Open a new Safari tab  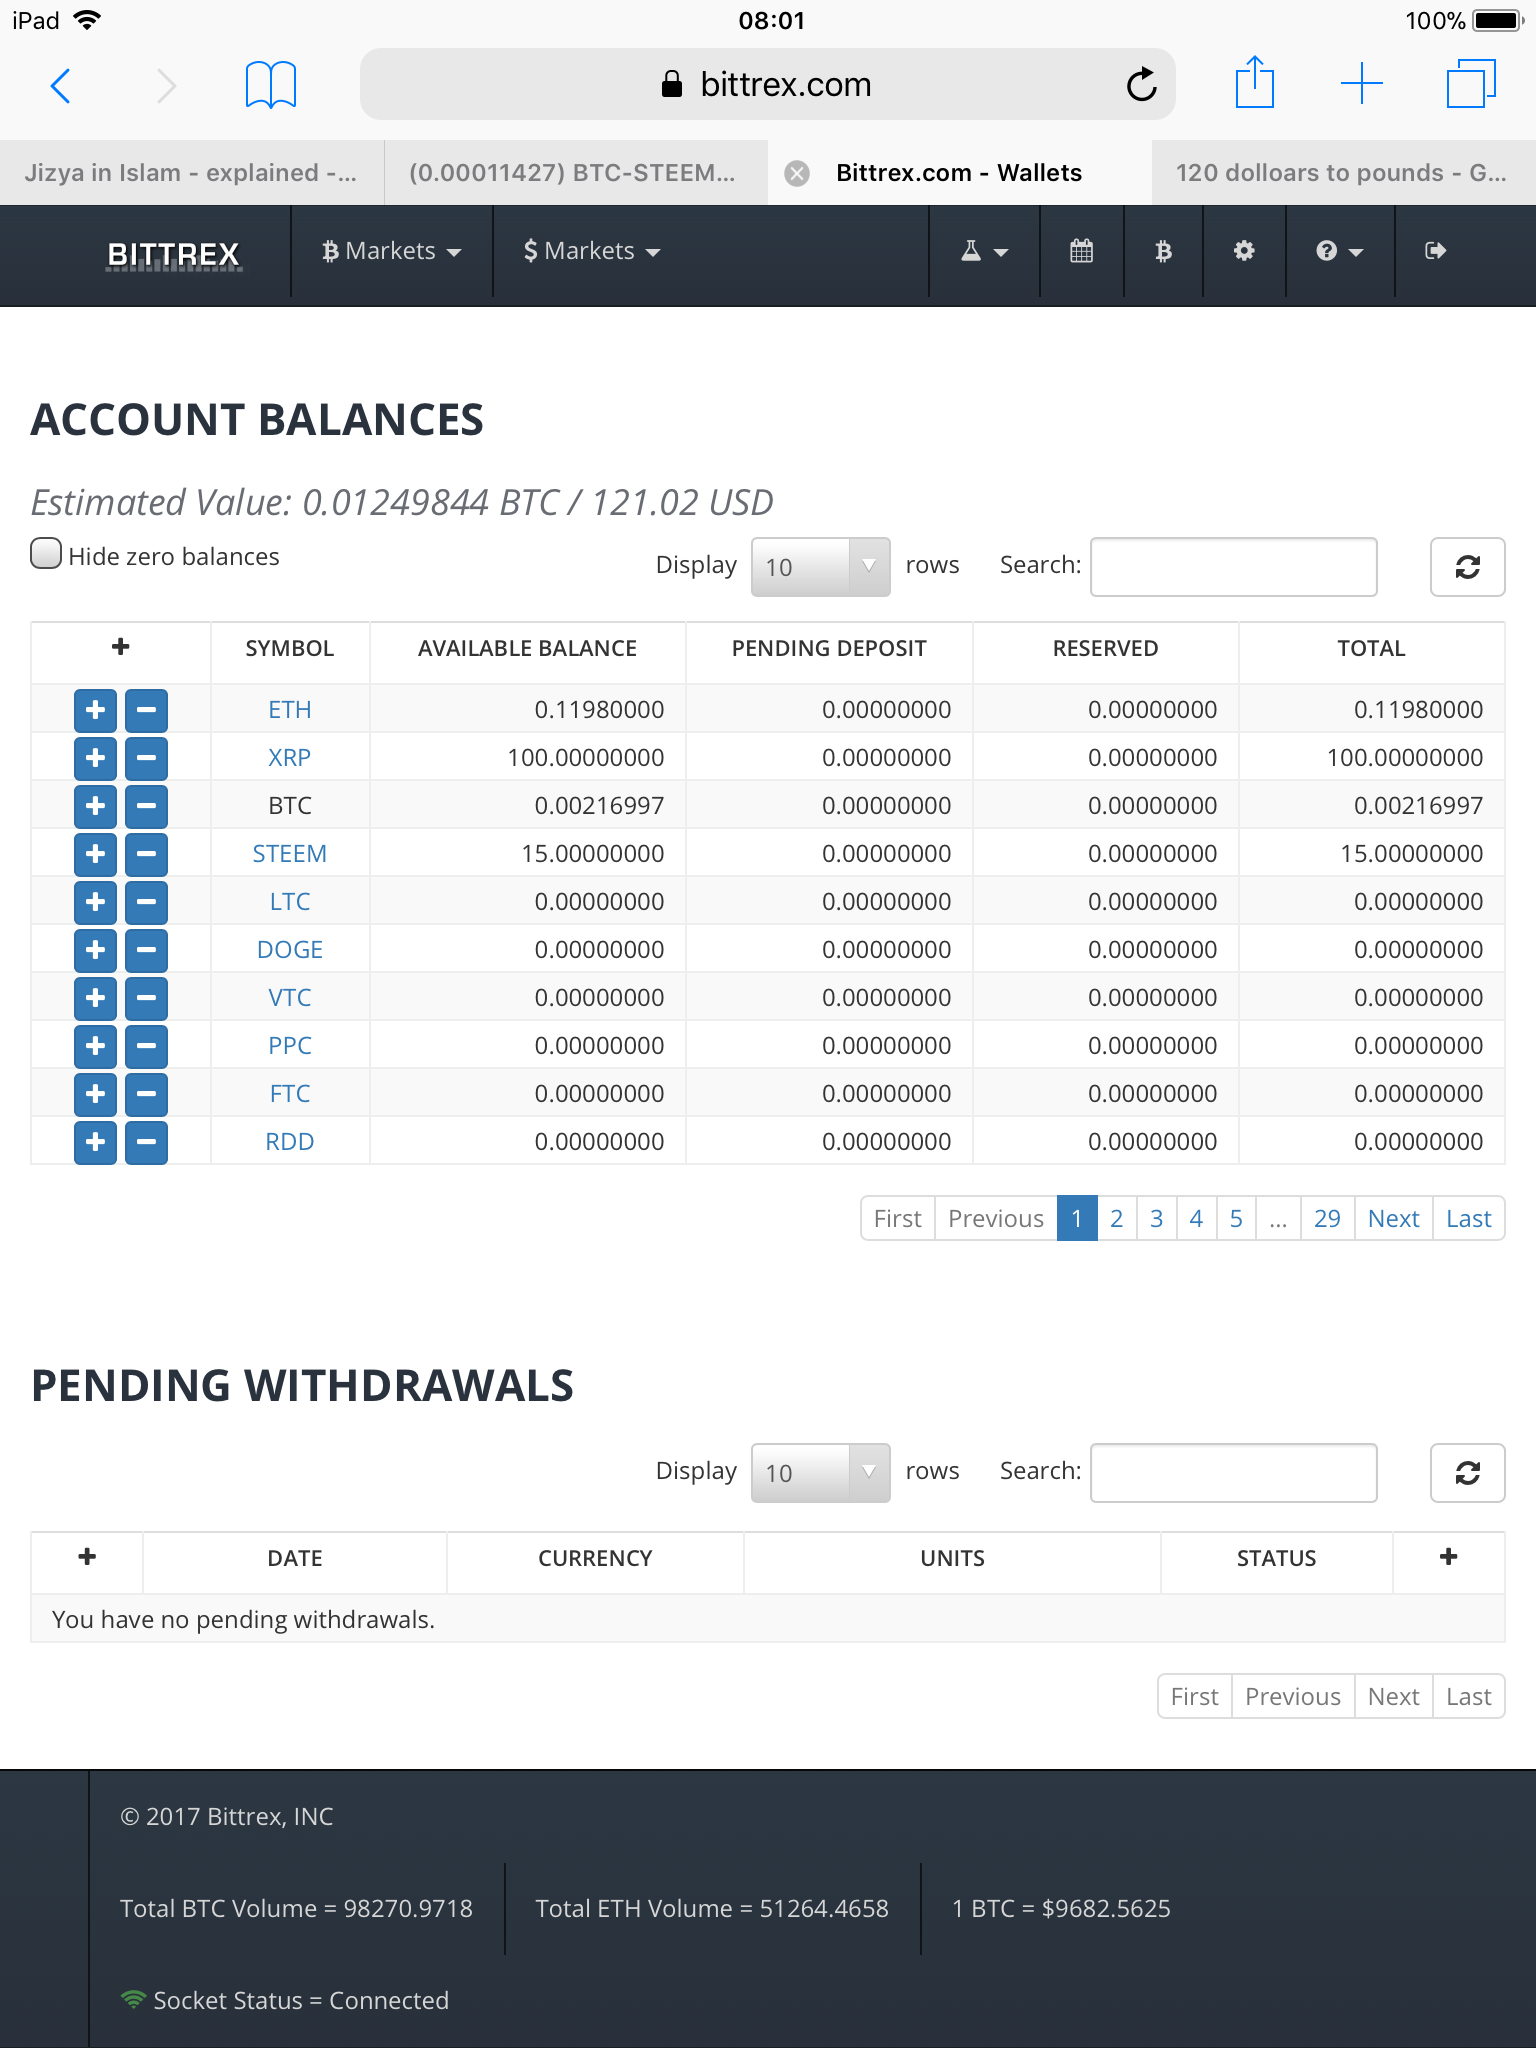pos(1362,83)
